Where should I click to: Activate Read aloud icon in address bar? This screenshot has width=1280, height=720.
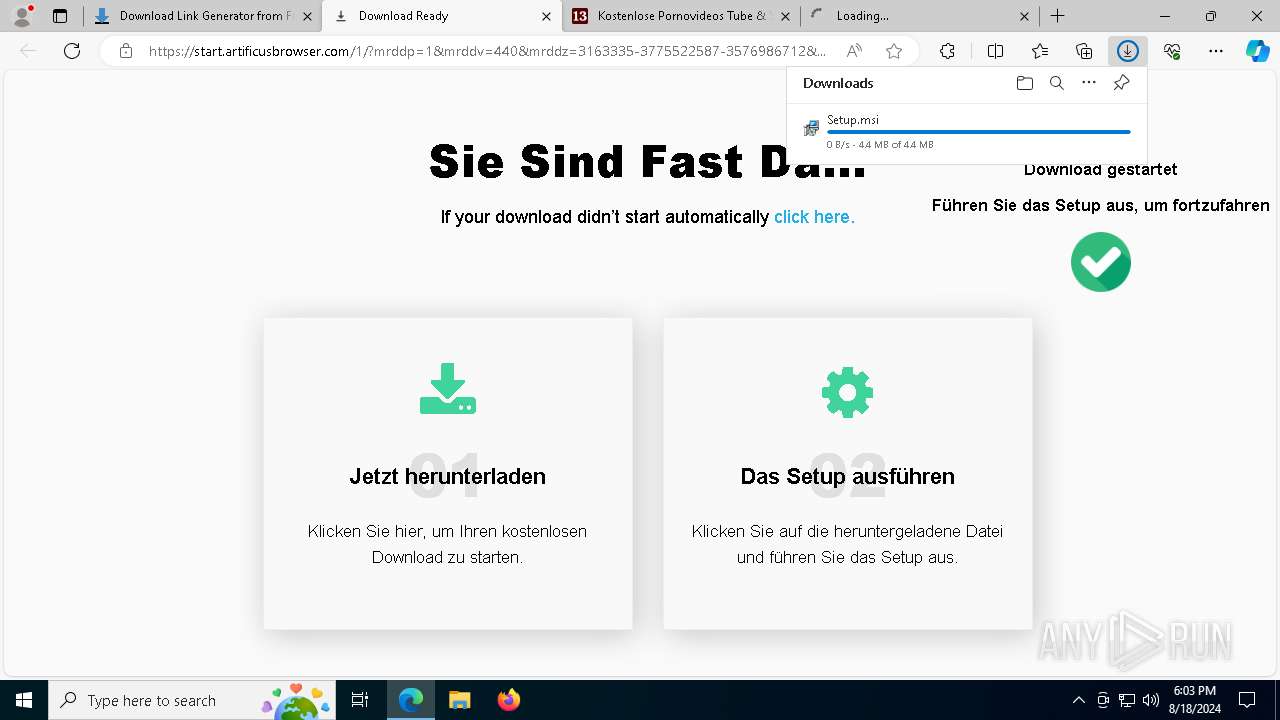[854, 51]
